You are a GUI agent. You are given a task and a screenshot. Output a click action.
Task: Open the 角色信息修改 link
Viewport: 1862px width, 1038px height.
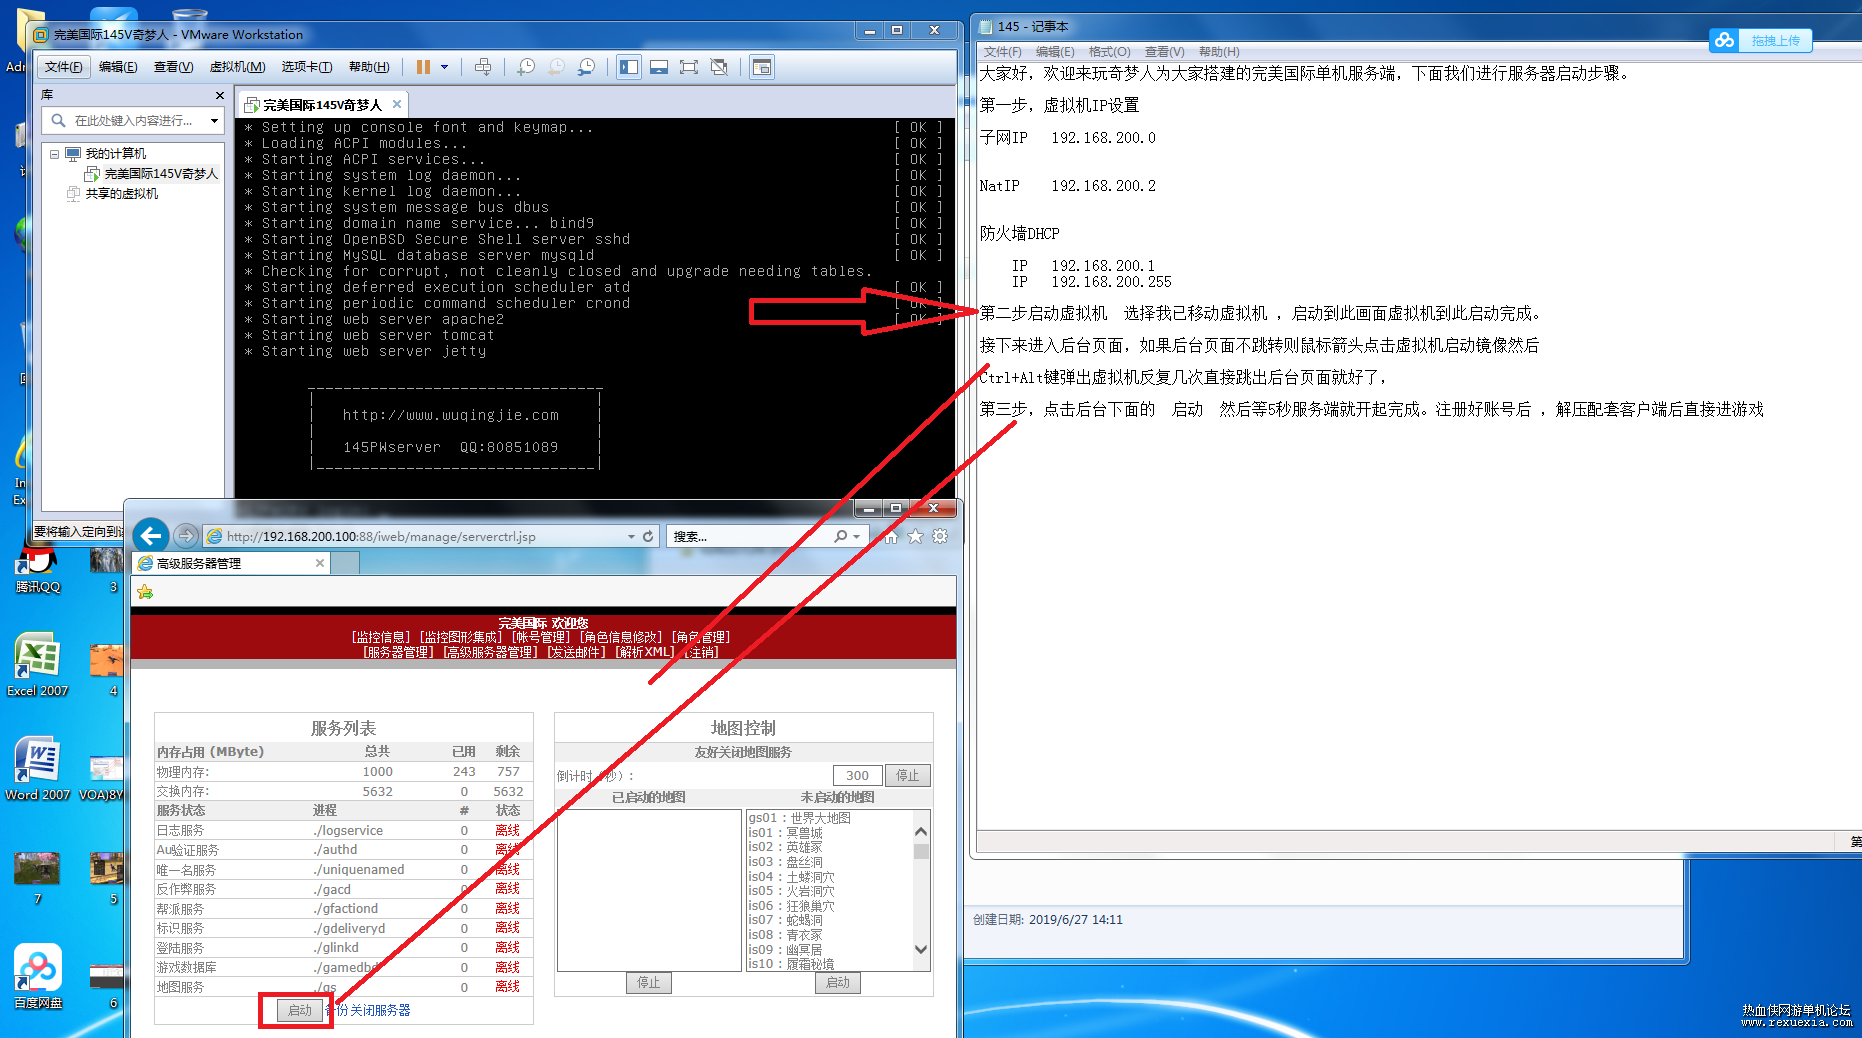click(x=621, y=637)
